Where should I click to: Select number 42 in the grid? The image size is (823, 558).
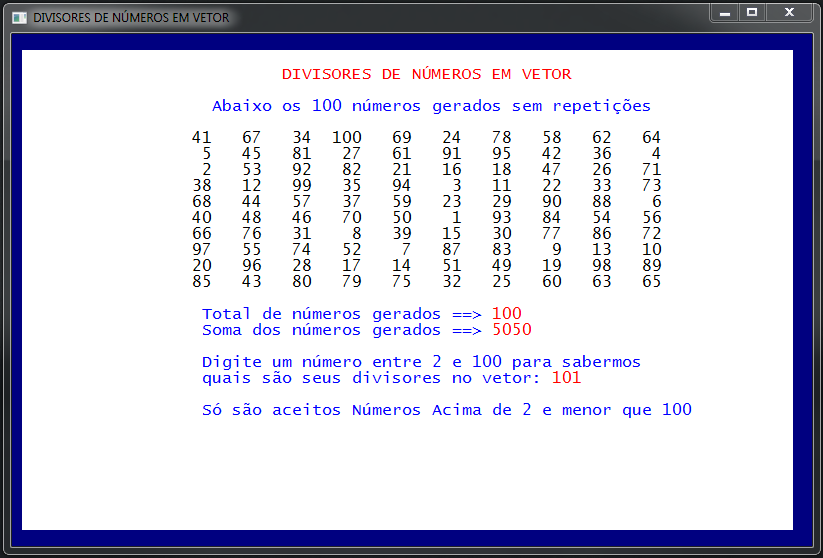[552, 154]
